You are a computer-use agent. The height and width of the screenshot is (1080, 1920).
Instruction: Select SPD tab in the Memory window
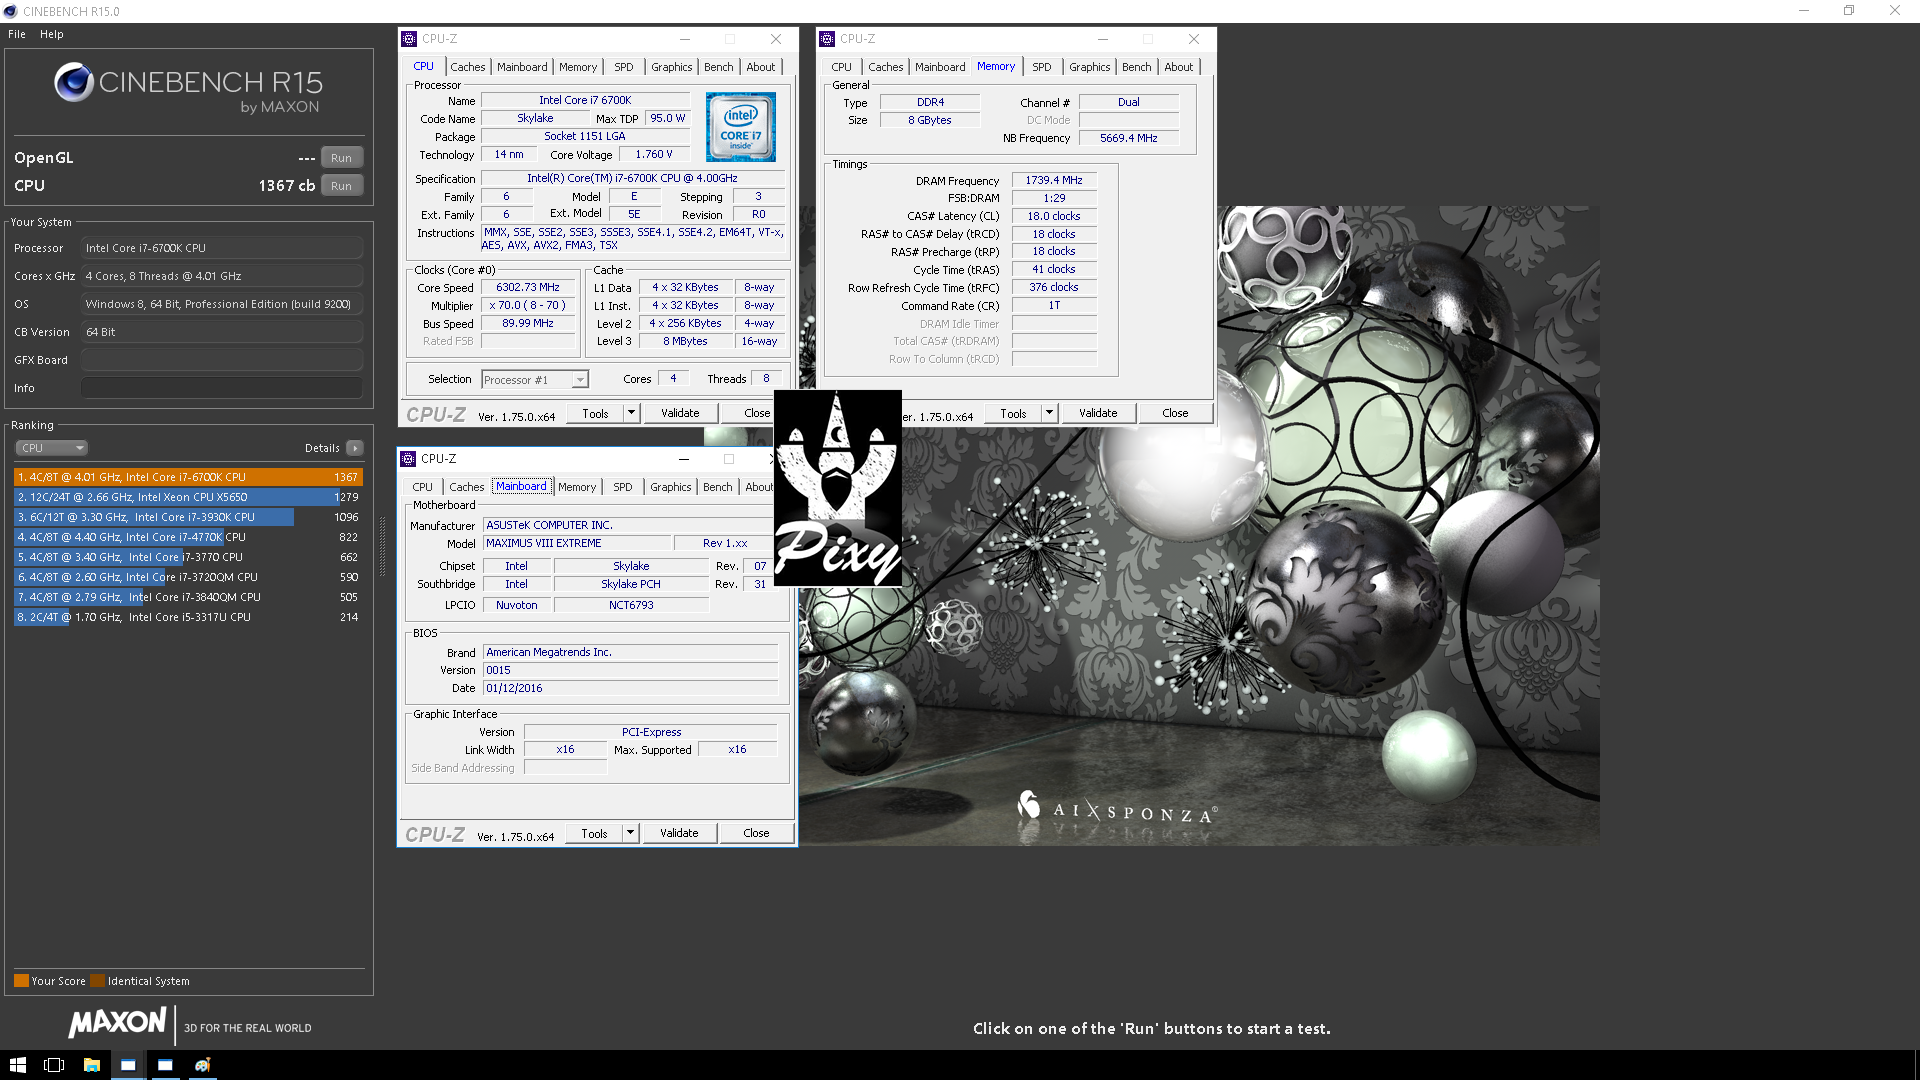(1042, 67)
